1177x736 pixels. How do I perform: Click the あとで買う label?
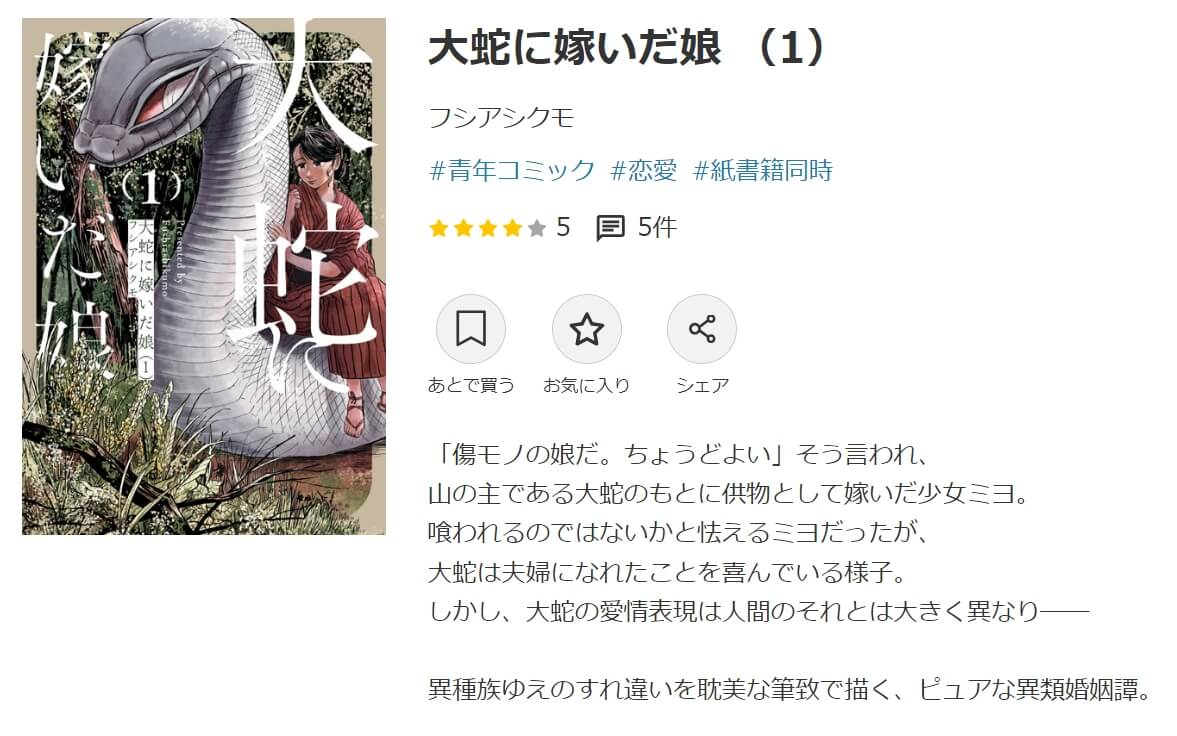tap(471, 385)
